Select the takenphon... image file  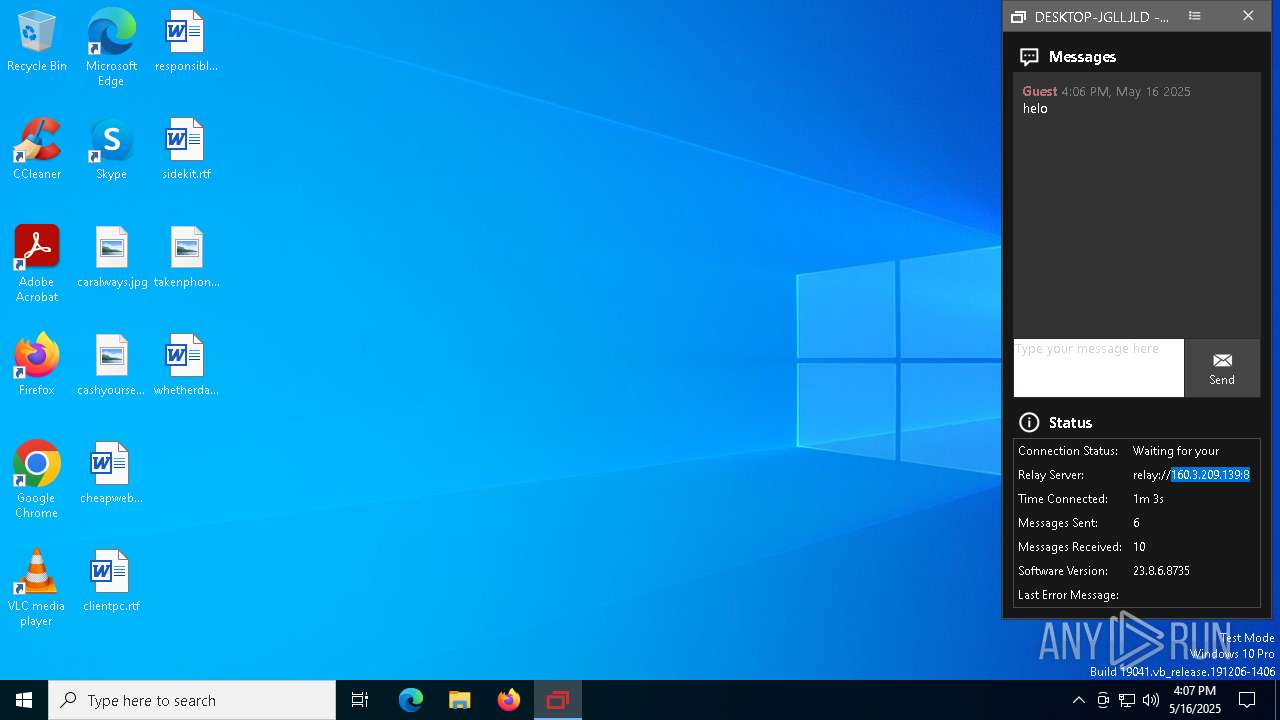click(x=186, y=258)
